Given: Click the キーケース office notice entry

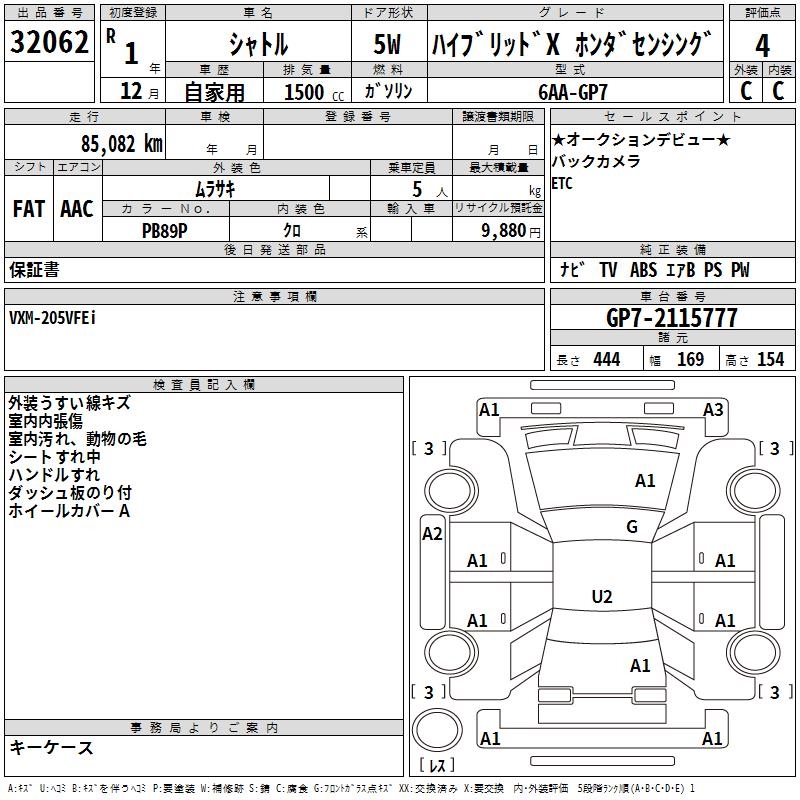Looking at the screenshot, I should [x=51, y=748].
